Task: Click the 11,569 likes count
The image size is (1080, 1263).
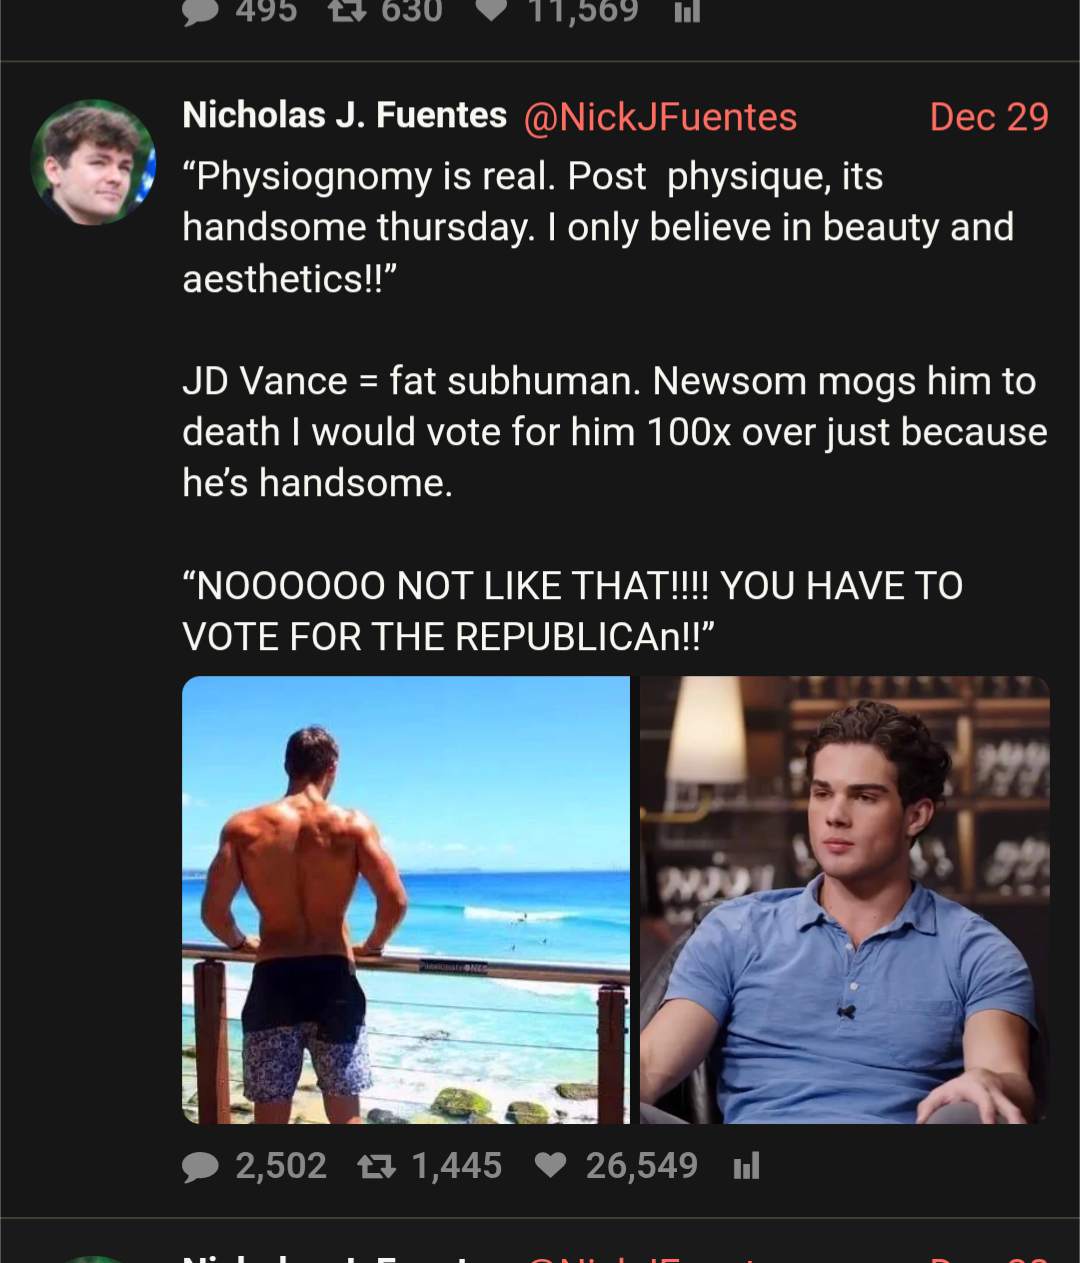Action: [583, 11]
